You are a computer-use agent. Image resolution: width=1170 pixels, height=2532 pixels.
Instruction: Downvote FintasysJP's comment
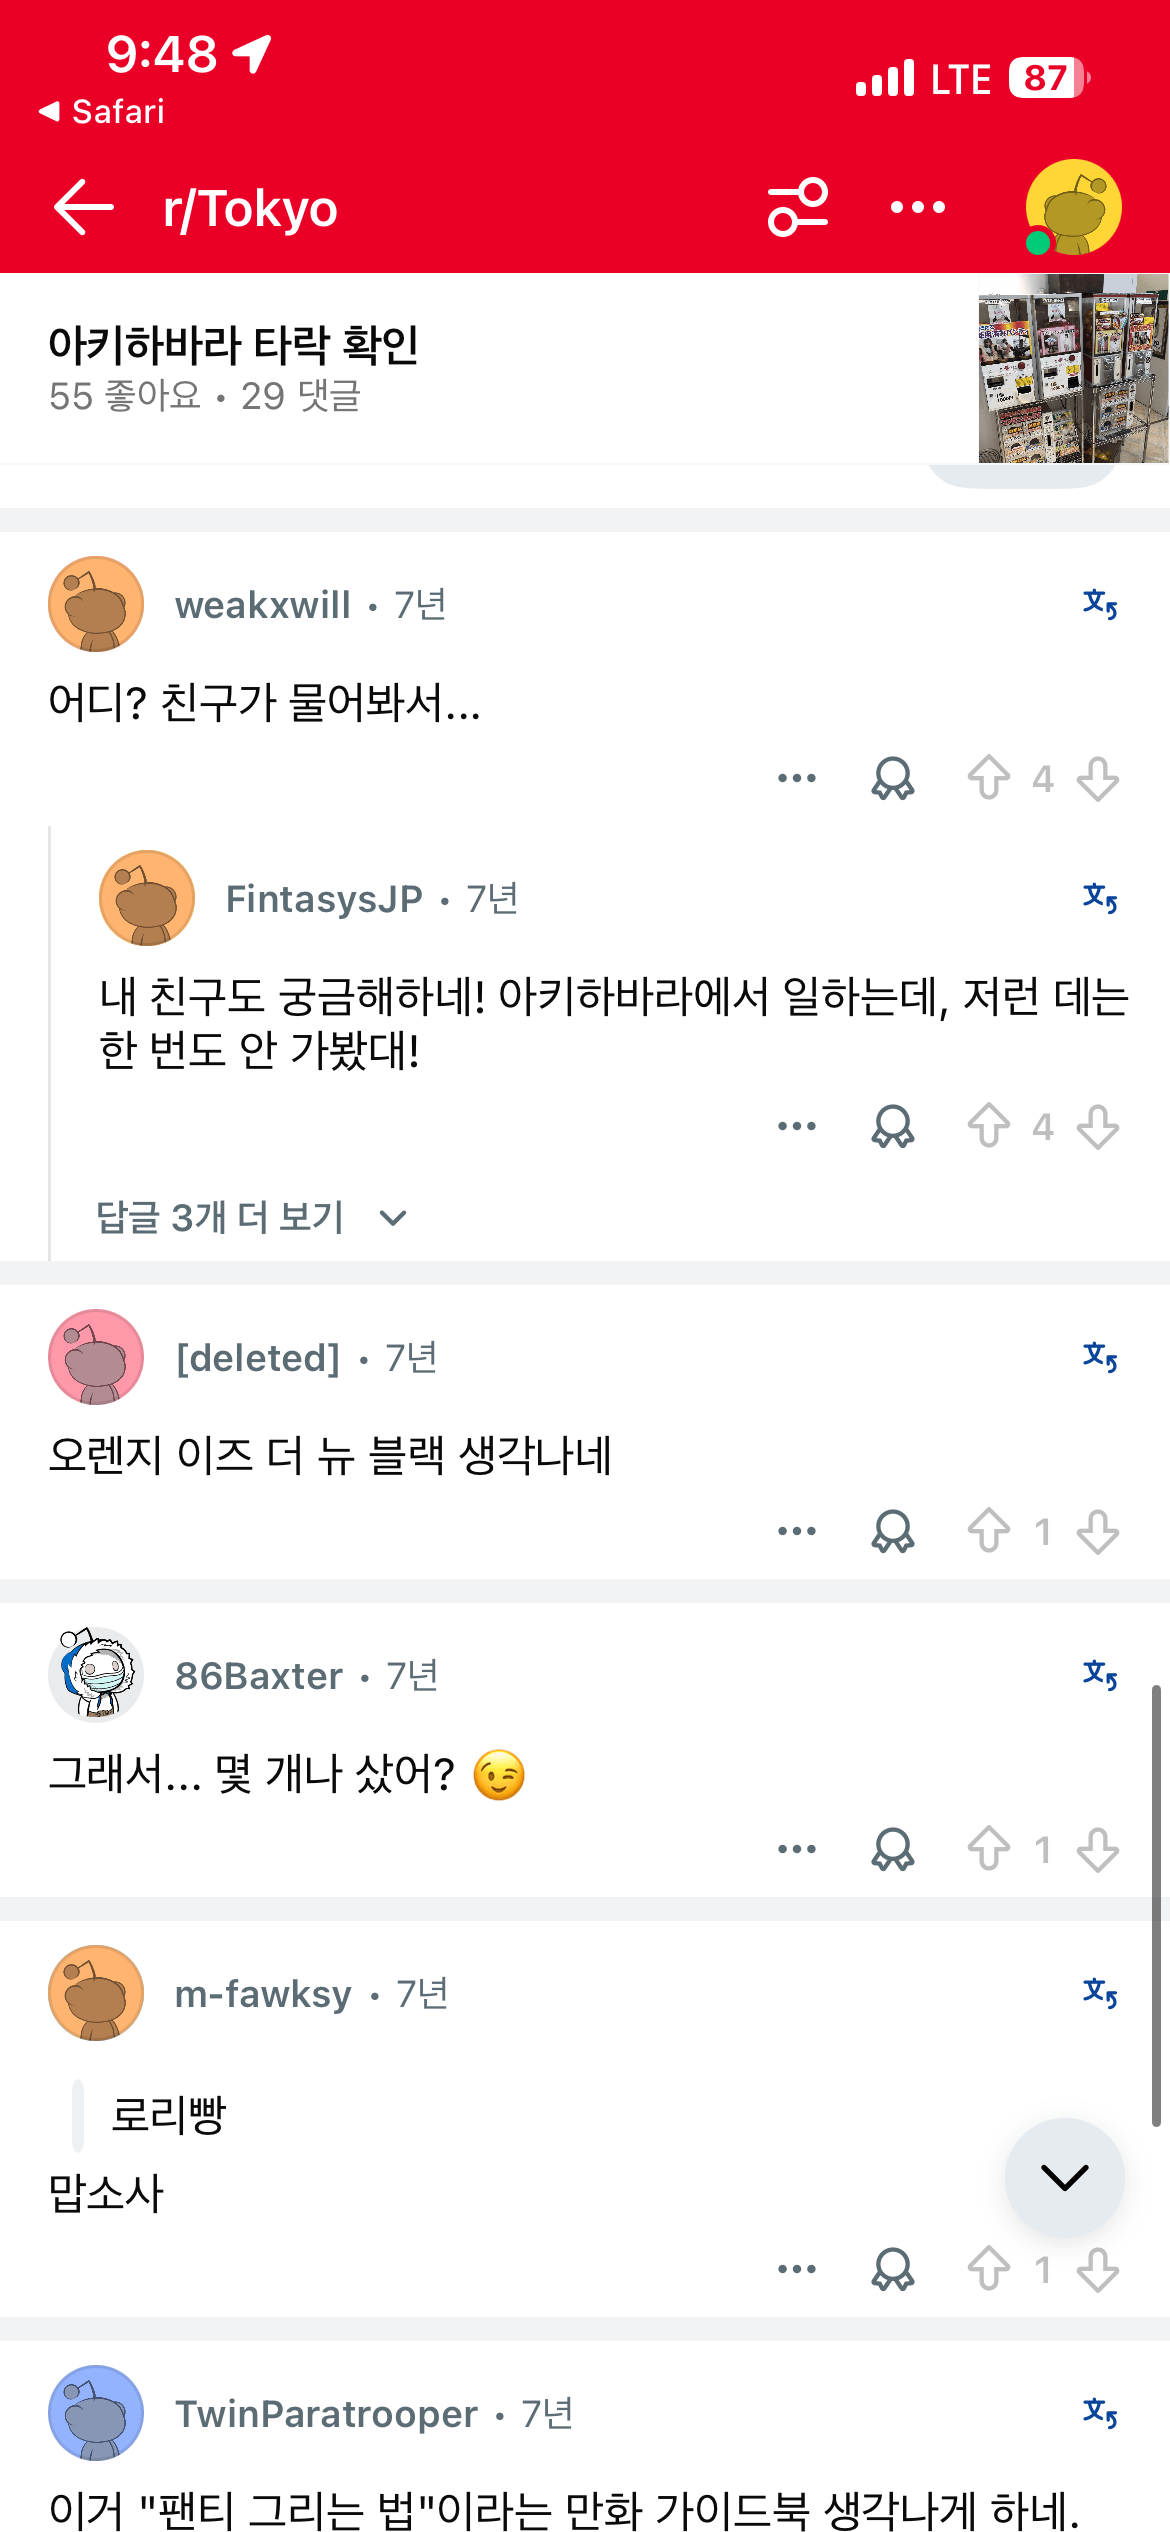point(1098,1127)
